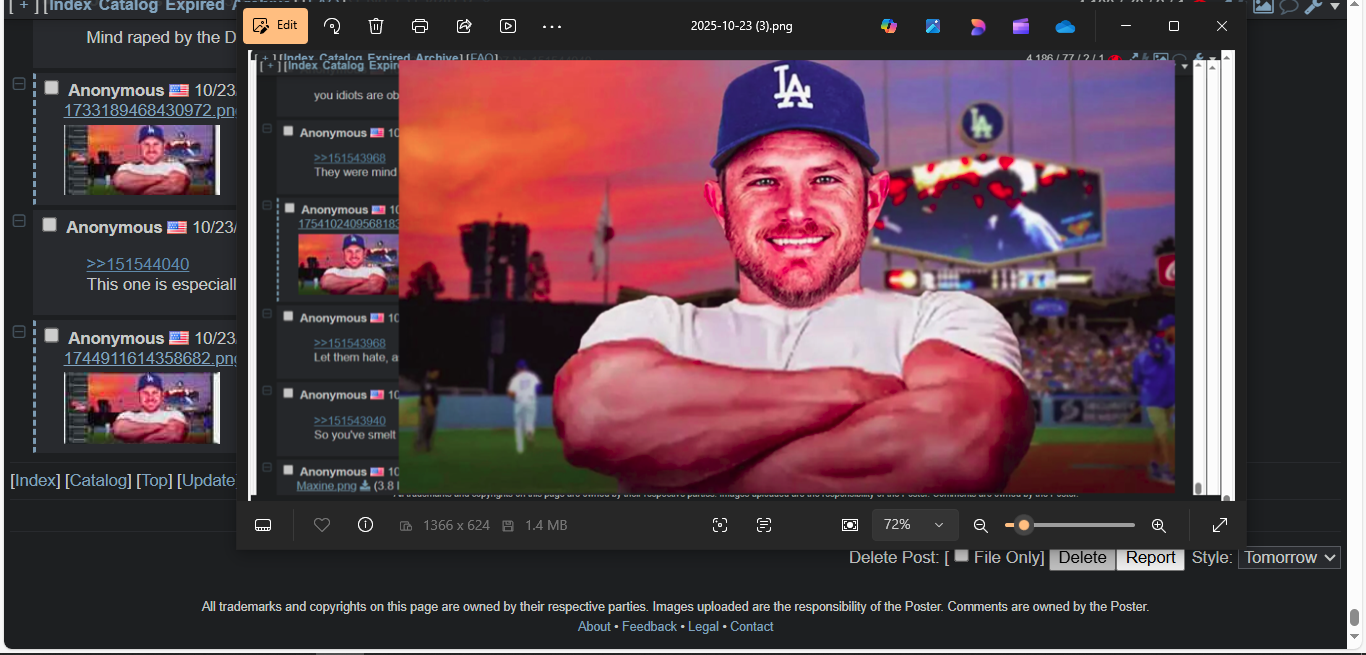The width and height of the screenshot is (1366, 655).
Task: Share the photo from Photos toolbar
Action: pos(464,26)
